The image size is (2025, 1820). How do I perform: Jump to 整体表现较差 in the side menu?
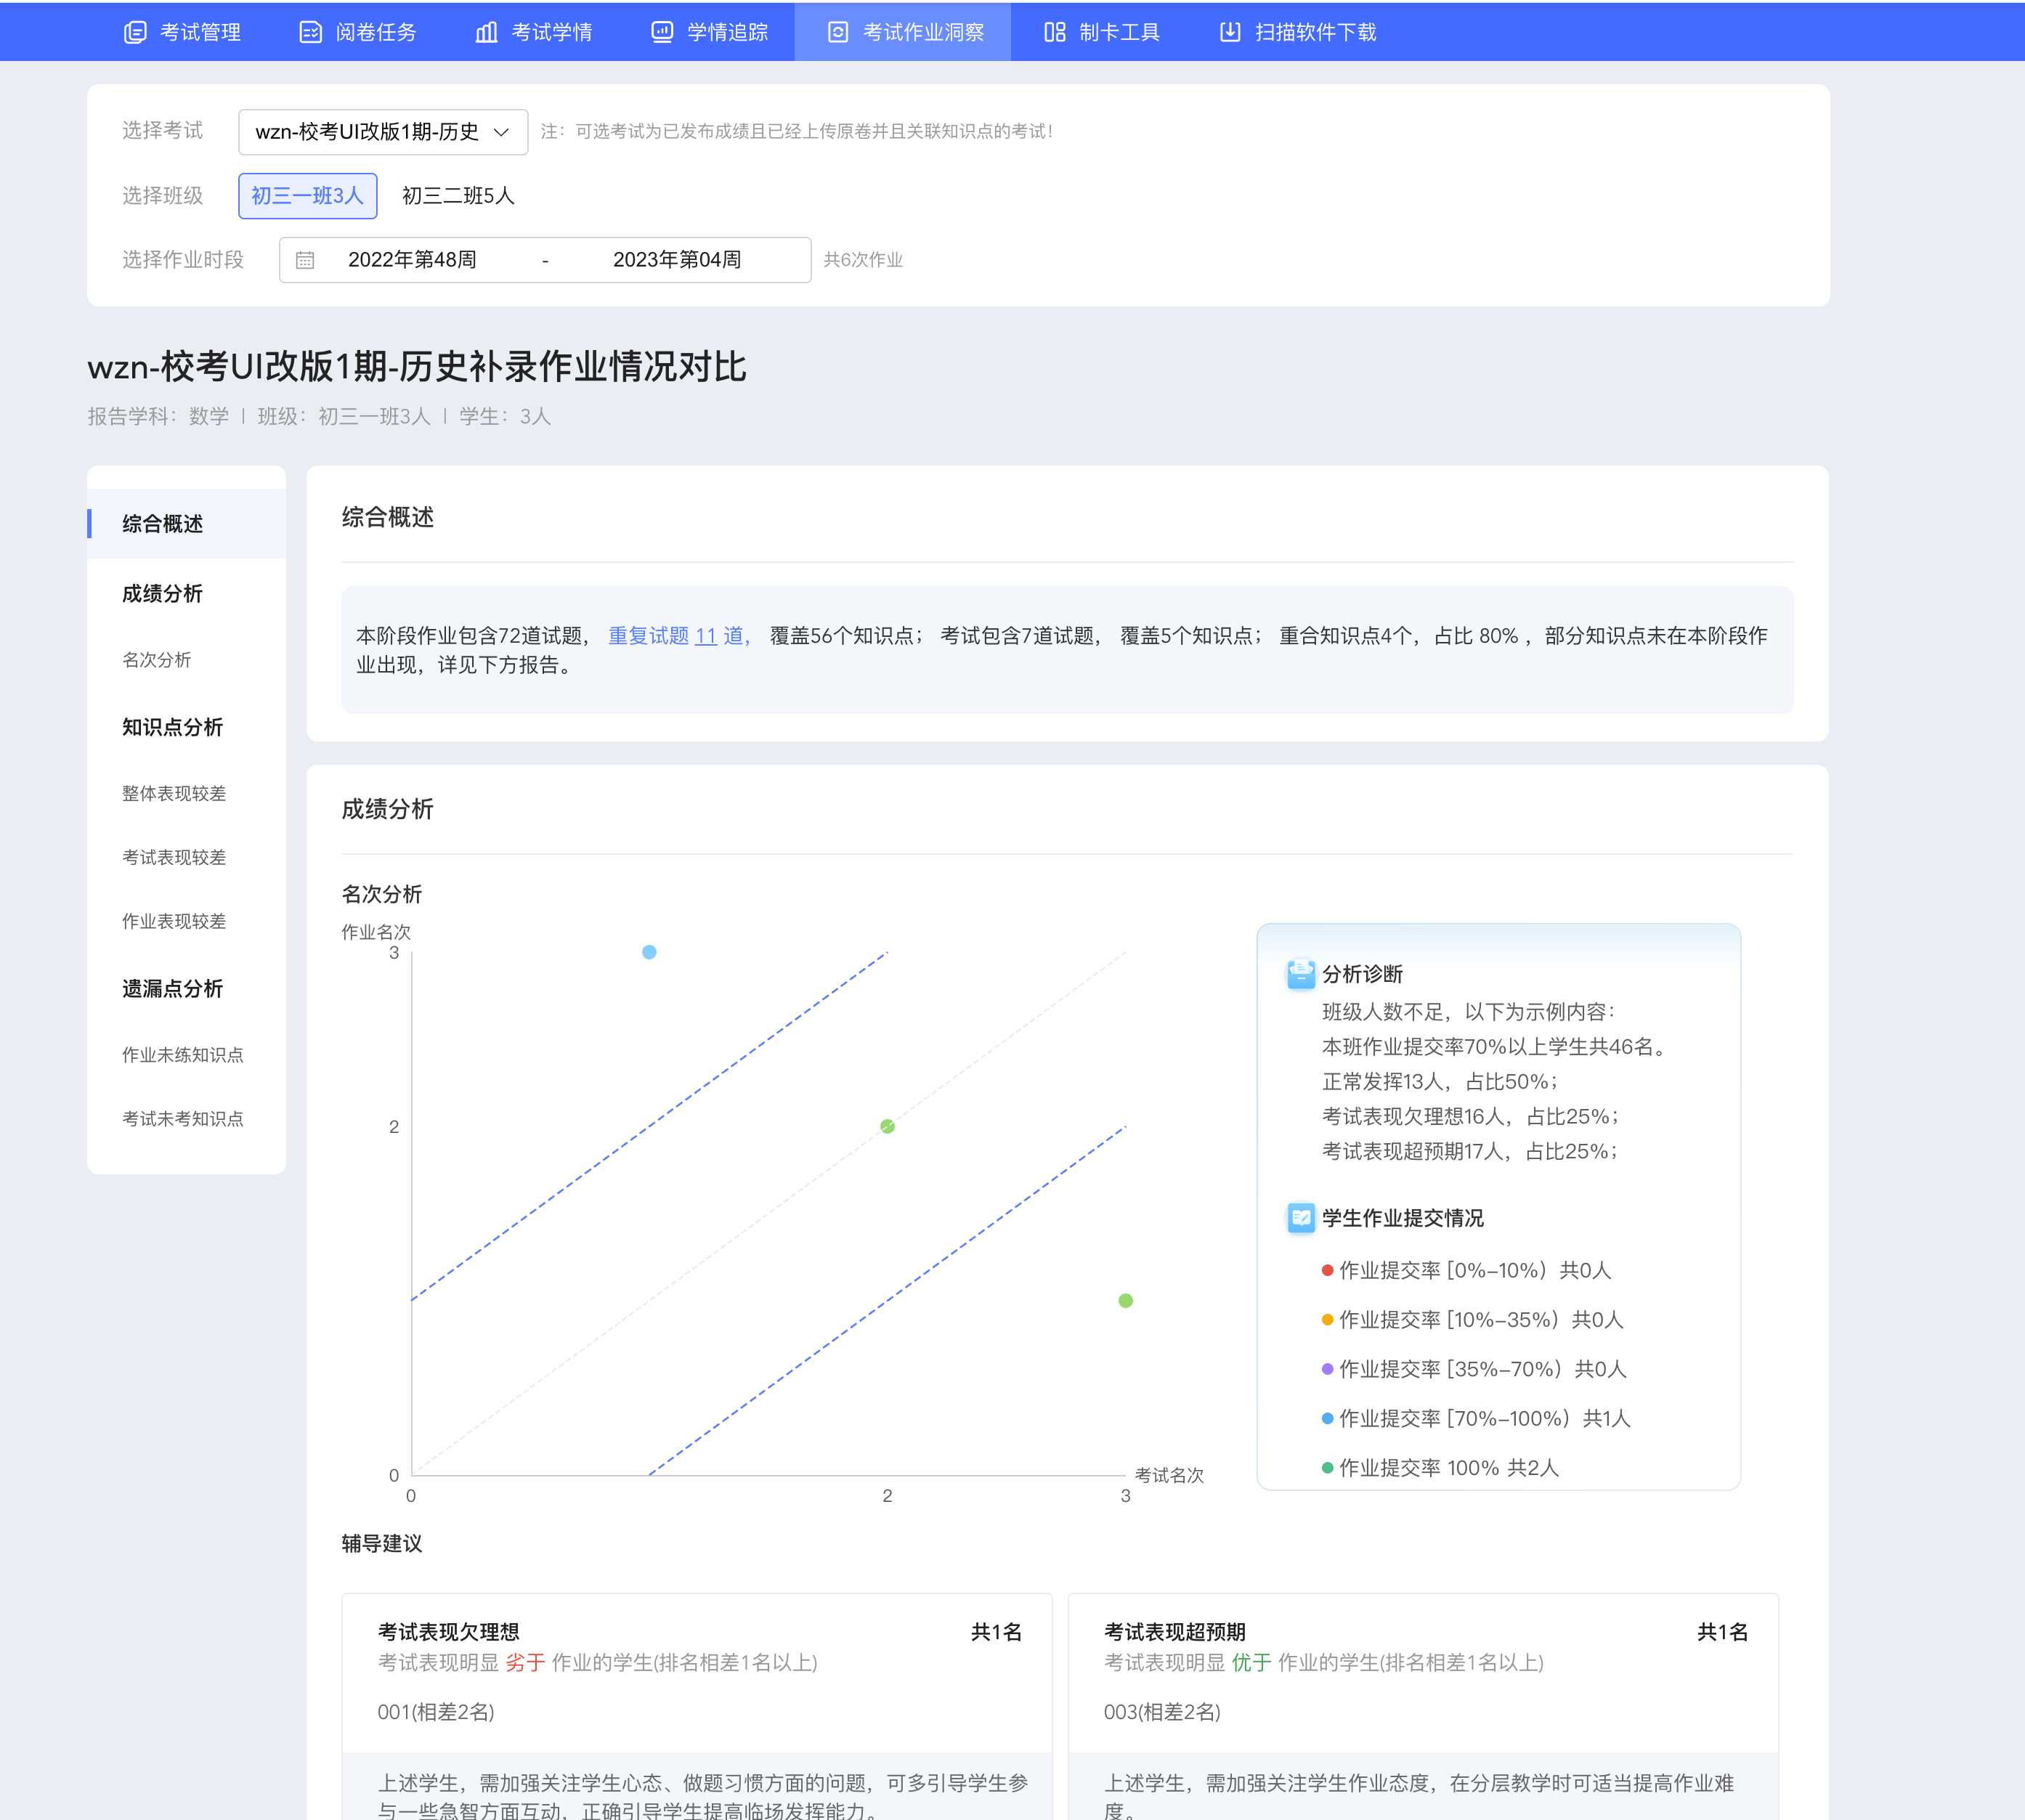tap(174, 794)
